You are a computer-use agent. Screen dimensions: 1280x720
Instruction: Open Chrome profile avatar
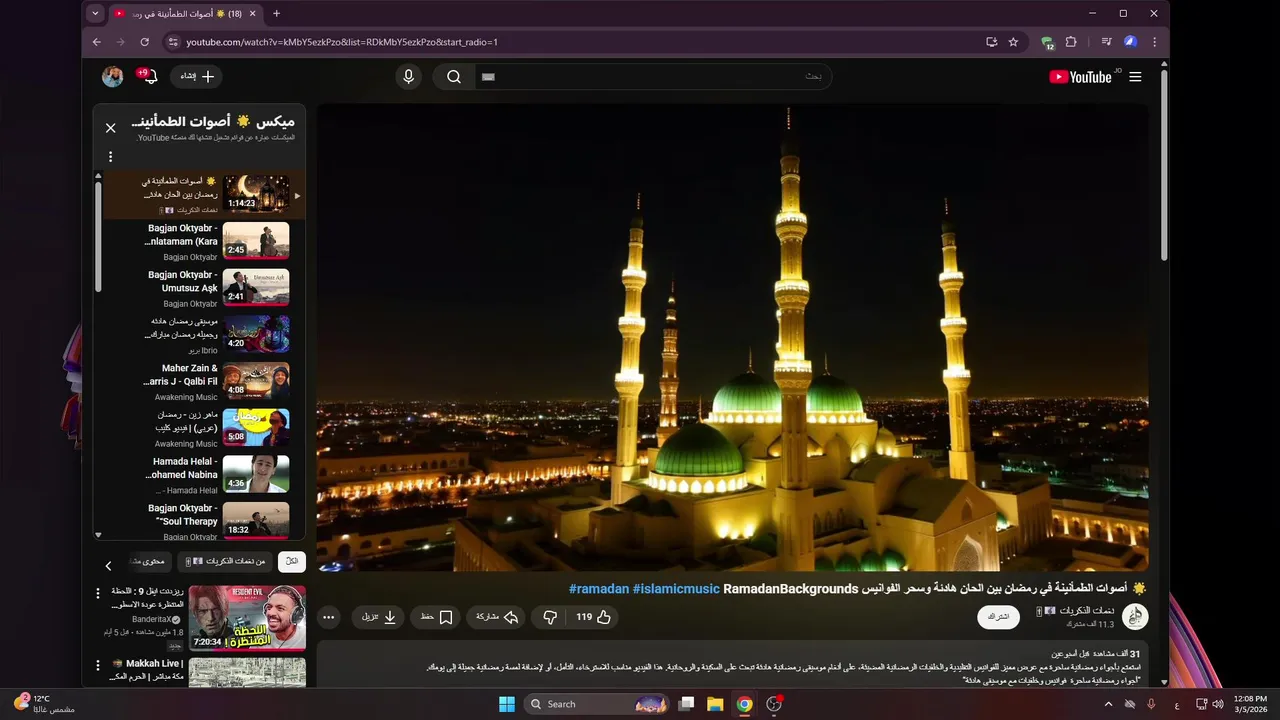pos(1130,42)
